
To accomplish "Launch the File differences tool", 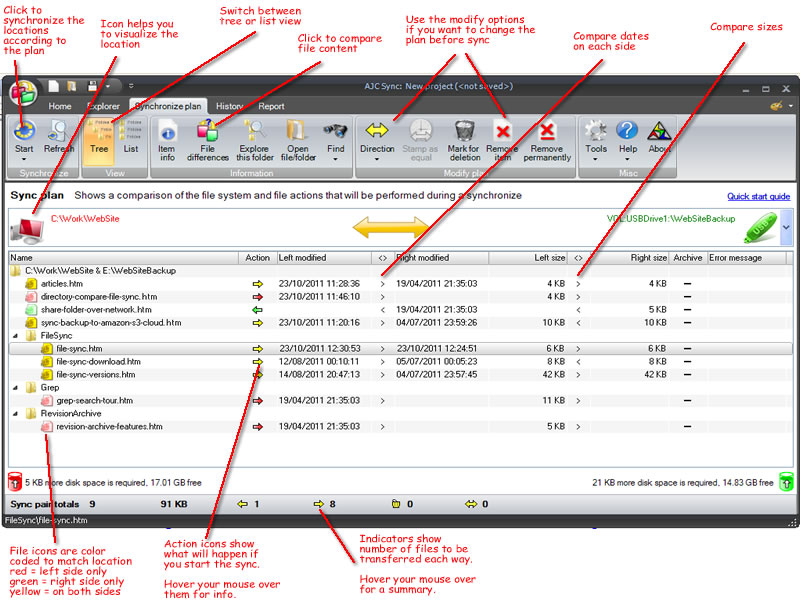I will tap(207, 131).
